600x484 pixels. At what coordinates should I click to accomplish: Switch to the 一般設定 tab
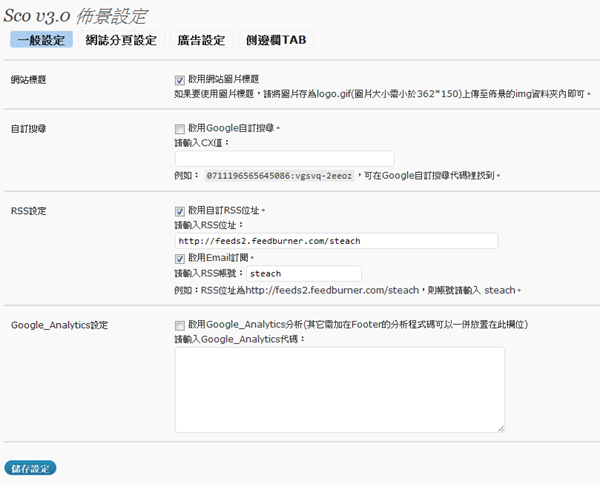[x=39, y=40]
